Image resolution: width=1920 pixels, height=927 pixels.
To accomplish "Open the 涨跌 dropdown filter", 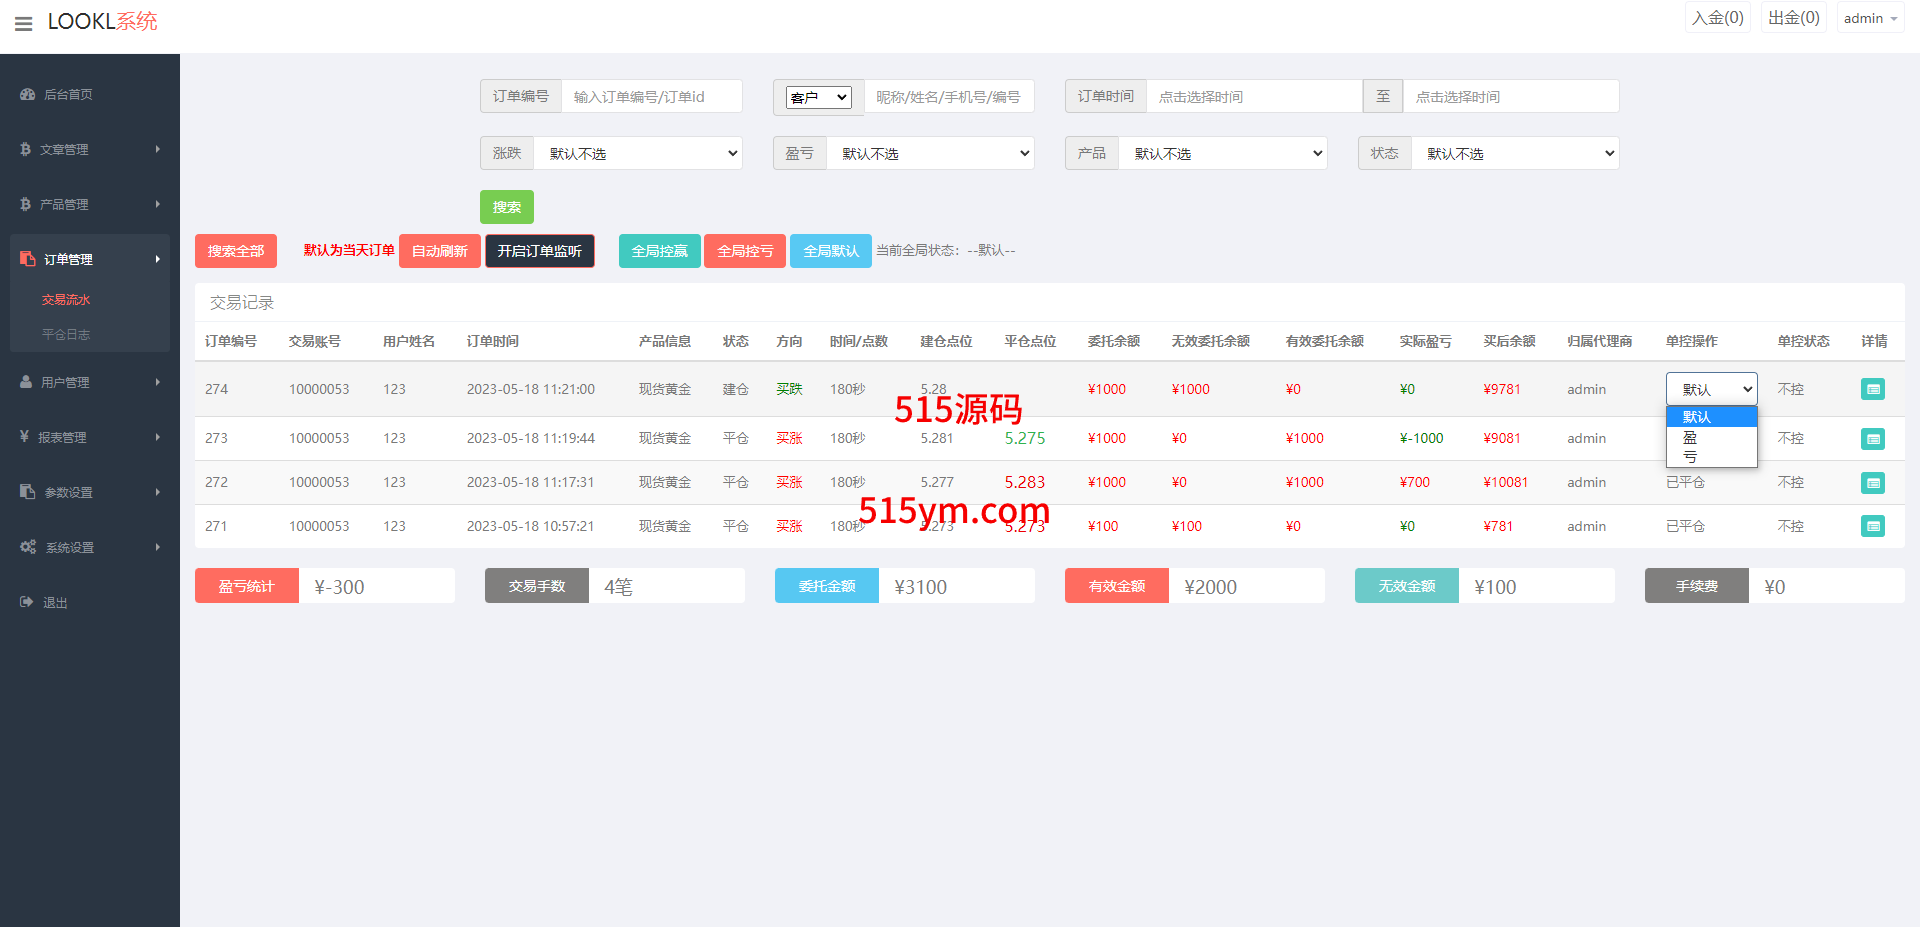I will pos(638,153).
